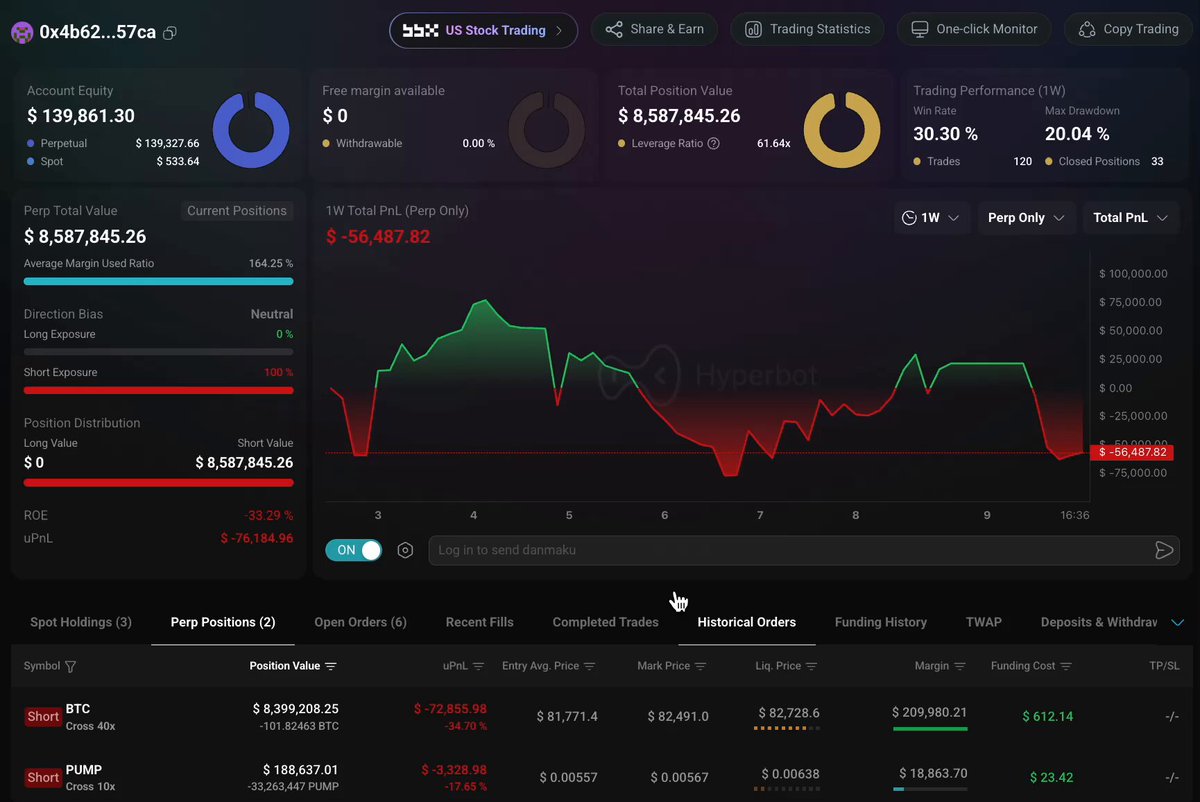Click the BTC symbol in positions table

click(x=78, y=709)
